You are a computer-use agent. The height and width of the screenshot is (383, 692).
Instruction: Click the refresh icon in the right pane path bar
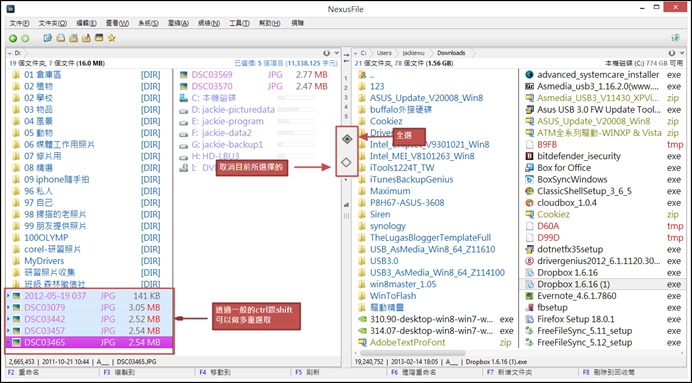click(672, 53)
